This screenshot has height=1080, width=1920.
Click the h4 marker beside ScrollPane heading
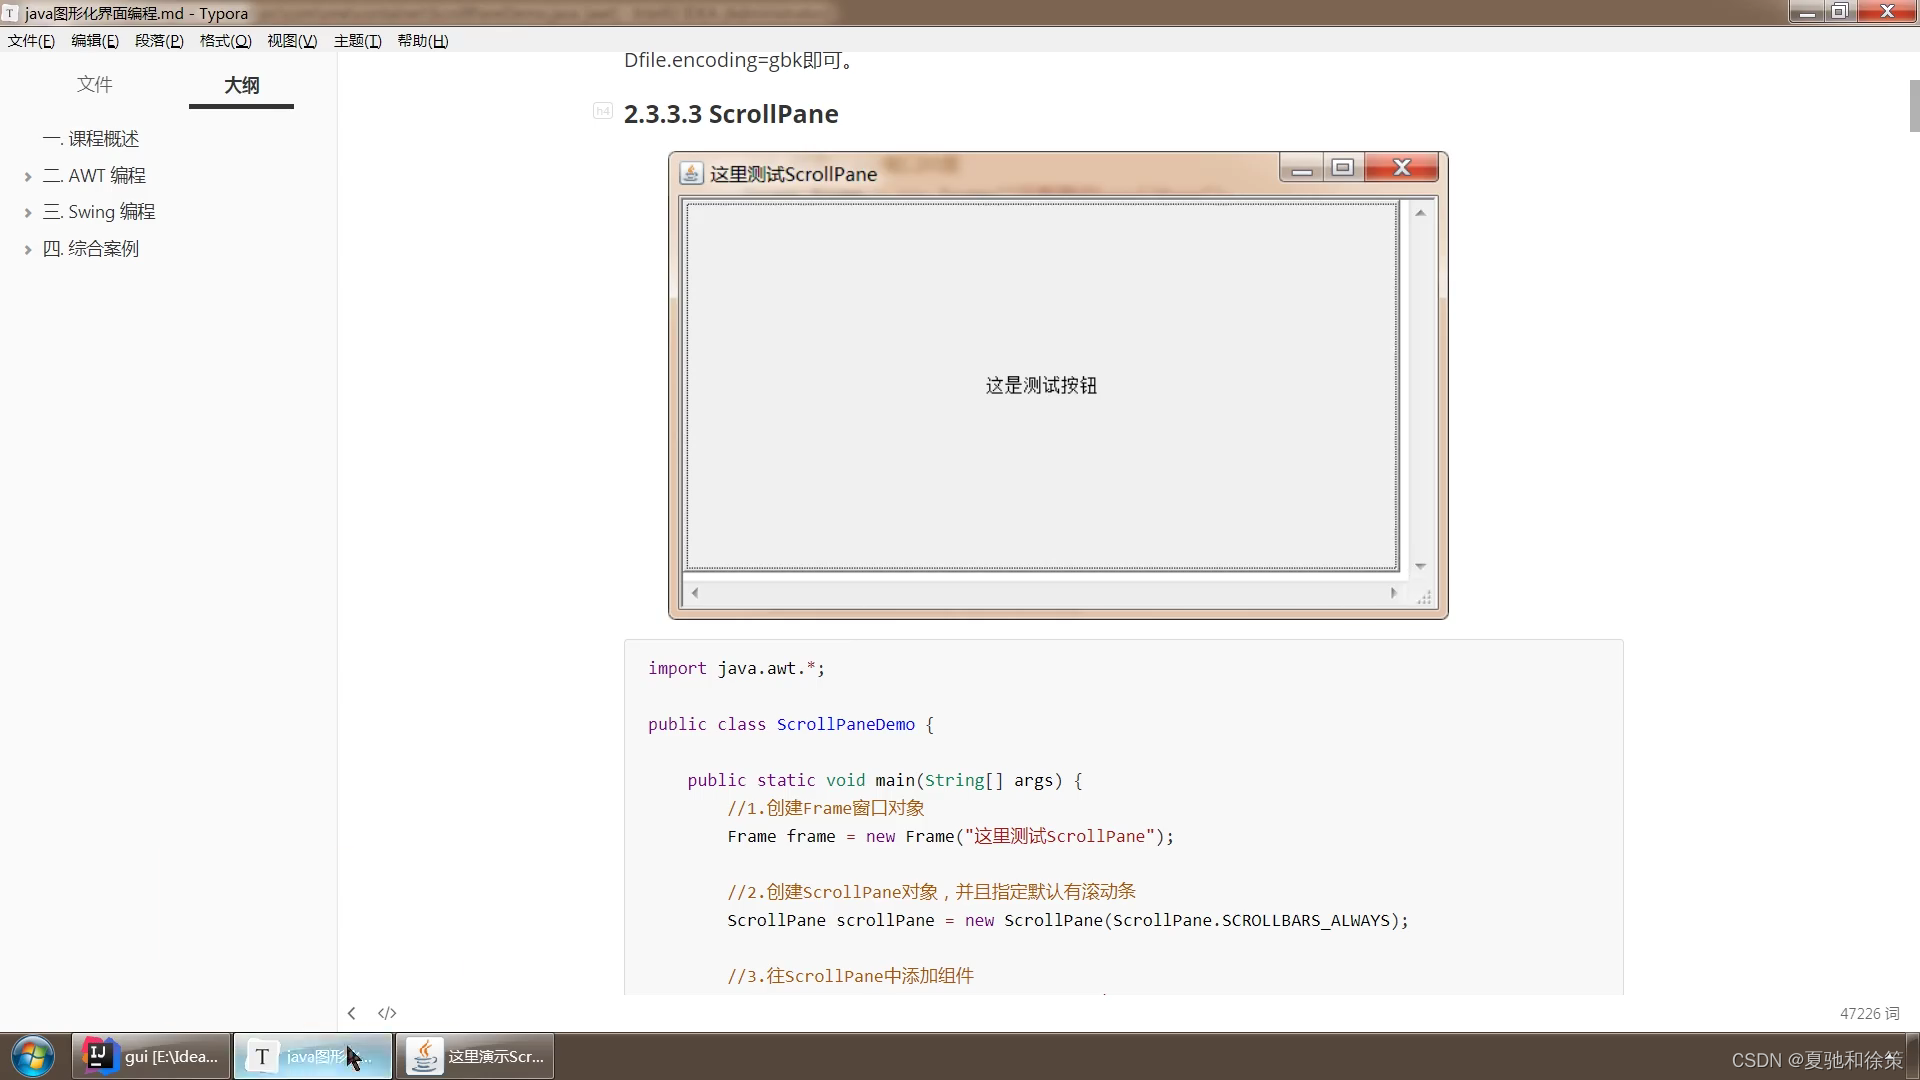602,111
